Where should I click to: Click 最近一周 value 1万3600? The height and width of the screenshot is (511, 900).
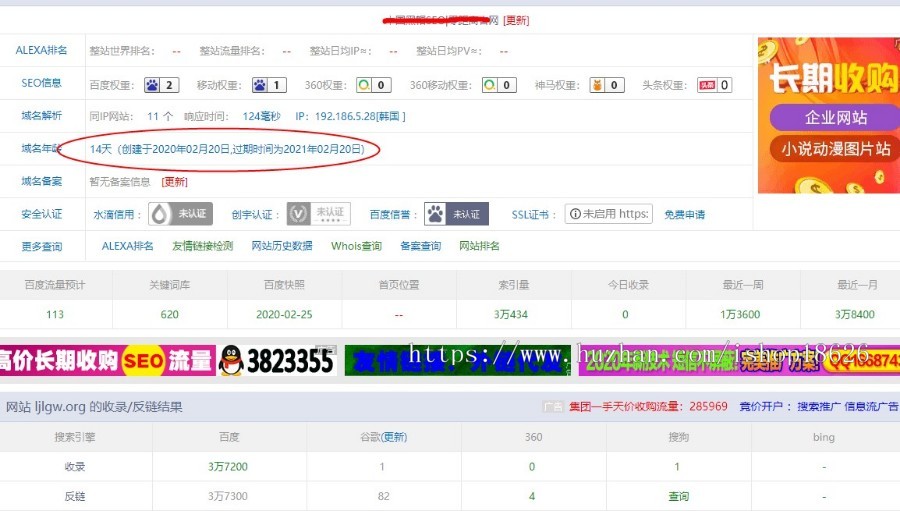(740, 314)
